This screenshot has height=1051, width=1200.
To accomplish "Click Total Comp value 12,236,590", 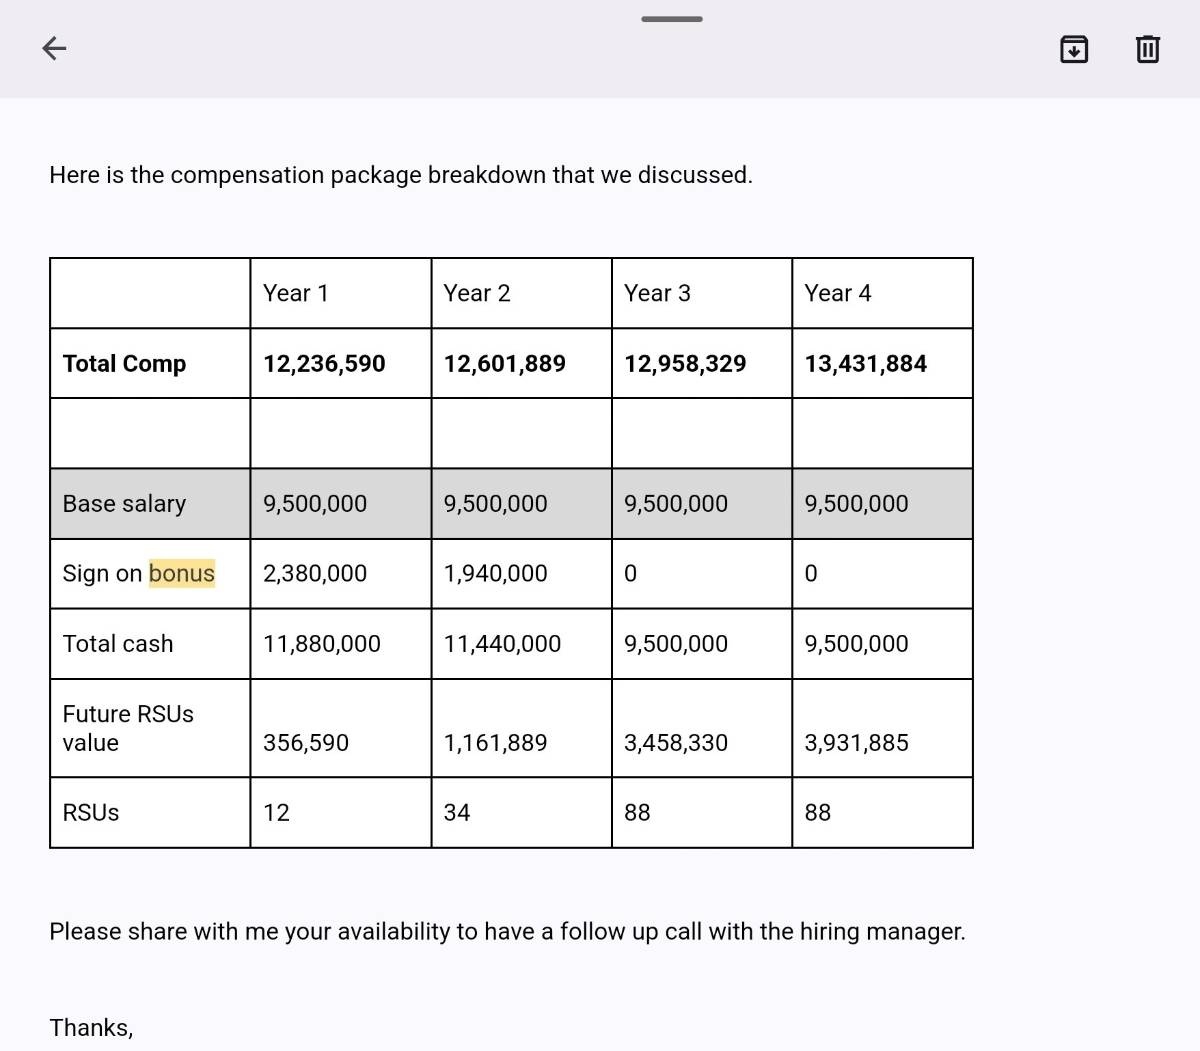I will pos(324,363).
